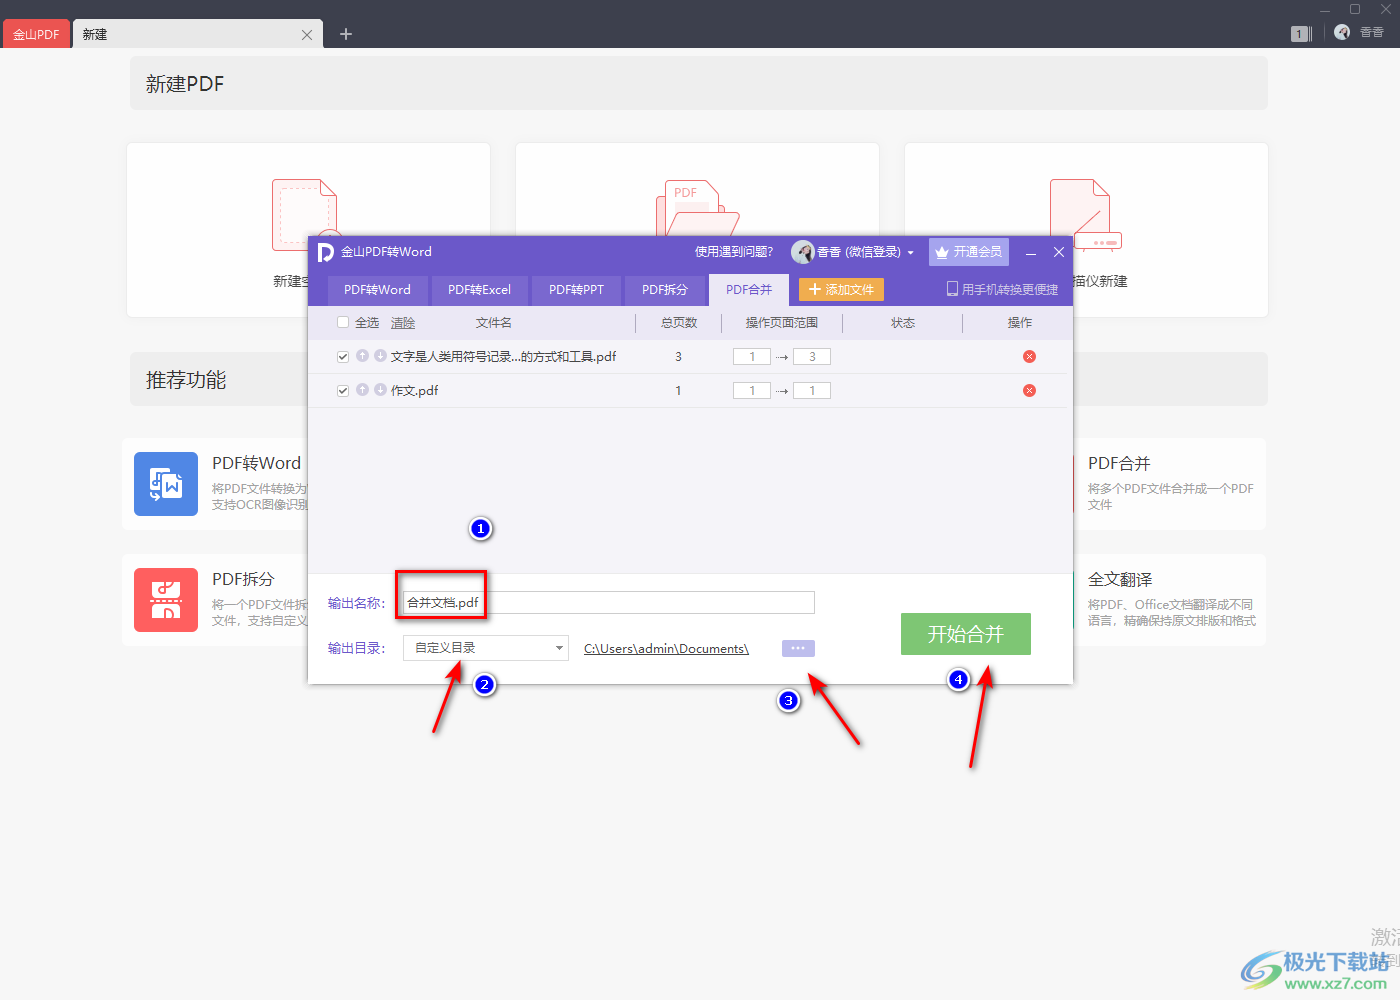Move 文字是人类用符号记录 file up arrow
The width and height of the screenshot is (1400, 1000).
tap(363, 356)
